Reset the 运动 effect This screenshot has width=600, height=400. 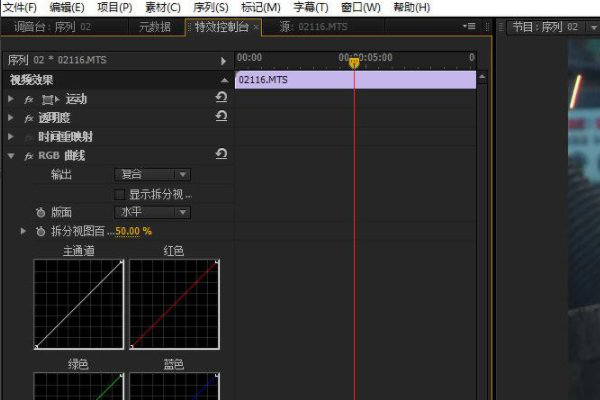(x=221, y=98)
